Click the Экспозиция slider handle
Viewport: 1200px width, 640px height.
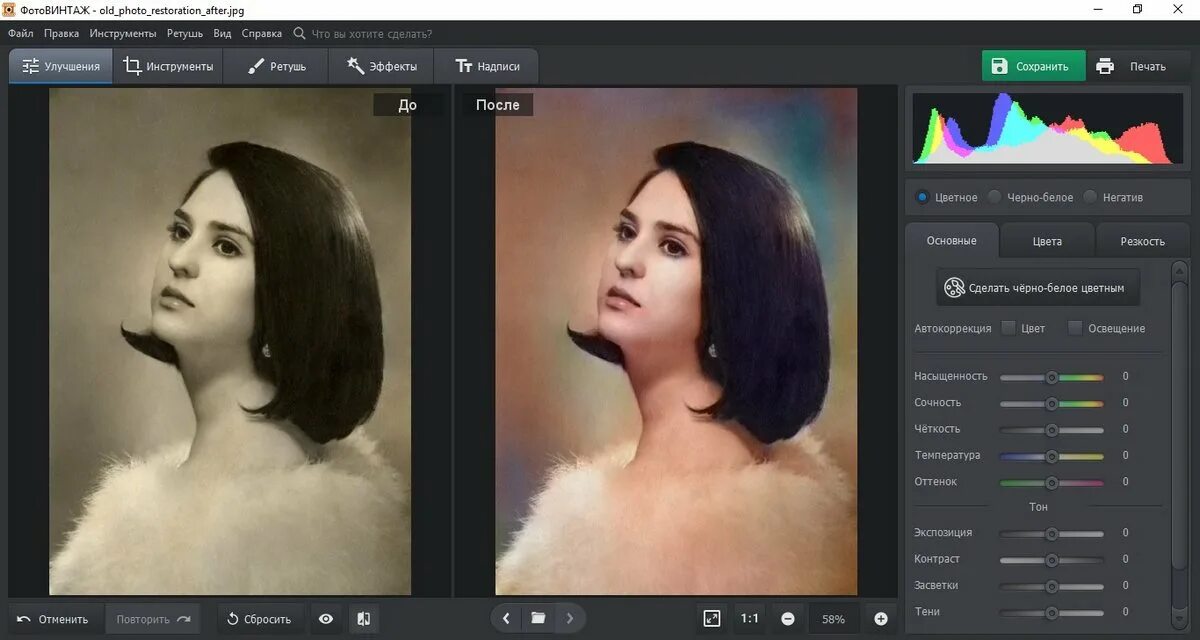pos(1052,533)
